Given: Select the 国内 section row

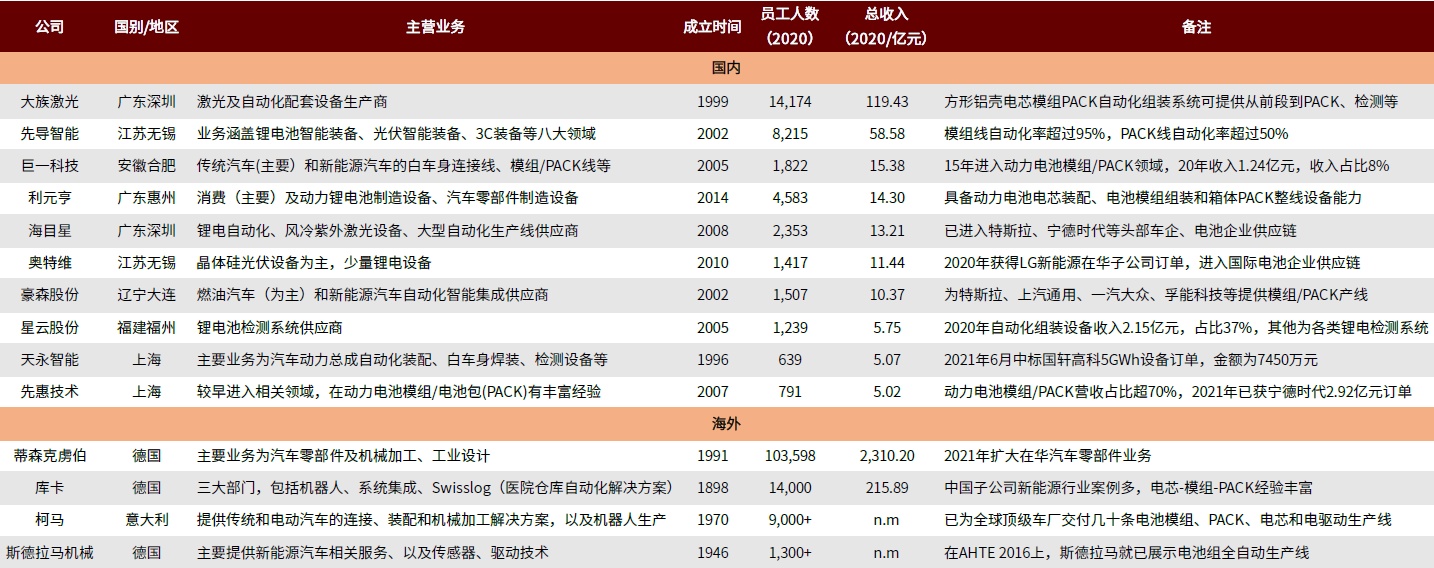Looking at the screenshot, I should click(x=717, y=69).
